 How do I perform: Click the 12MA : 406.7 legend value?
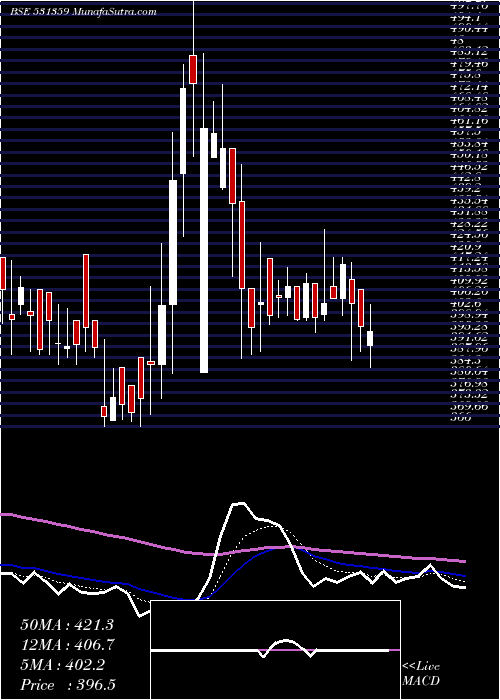click(67, 645)
